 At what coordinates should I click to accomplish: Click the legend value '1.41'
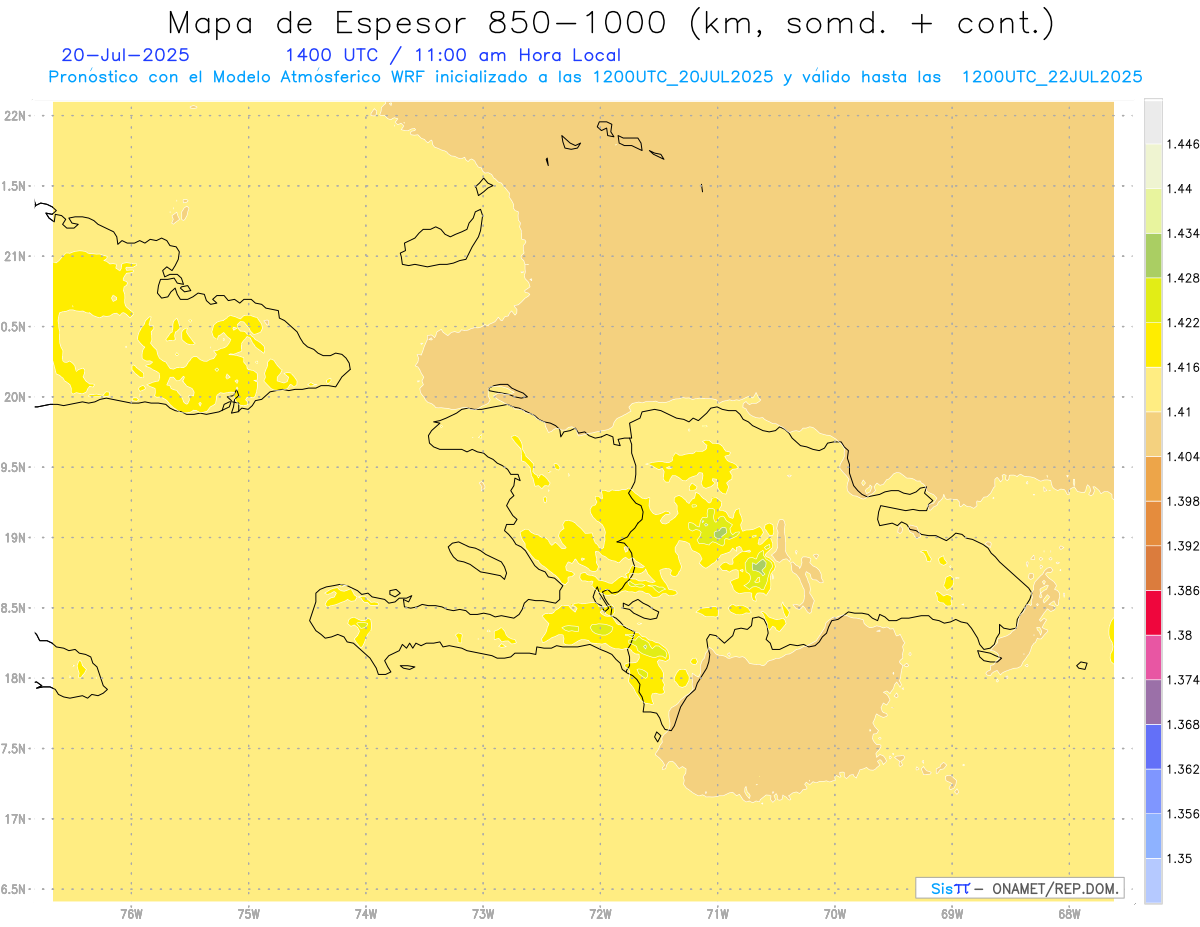point(1180,412)
